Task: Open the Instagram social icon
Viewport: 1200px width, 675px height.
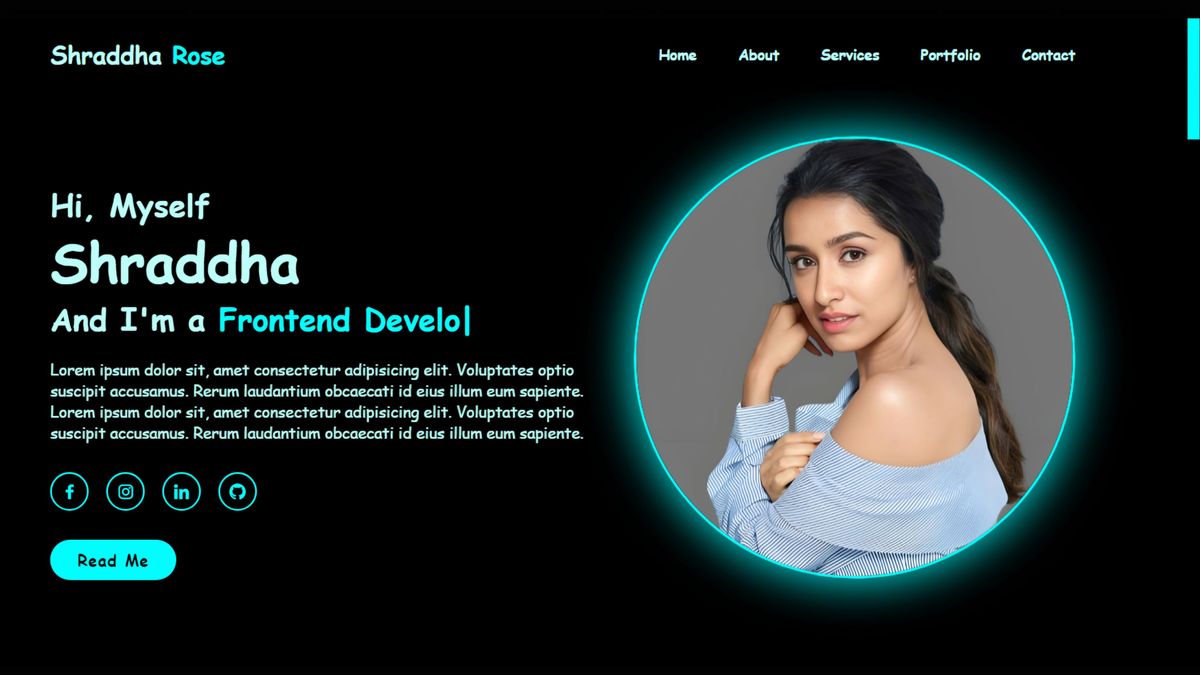Action: 125,491
